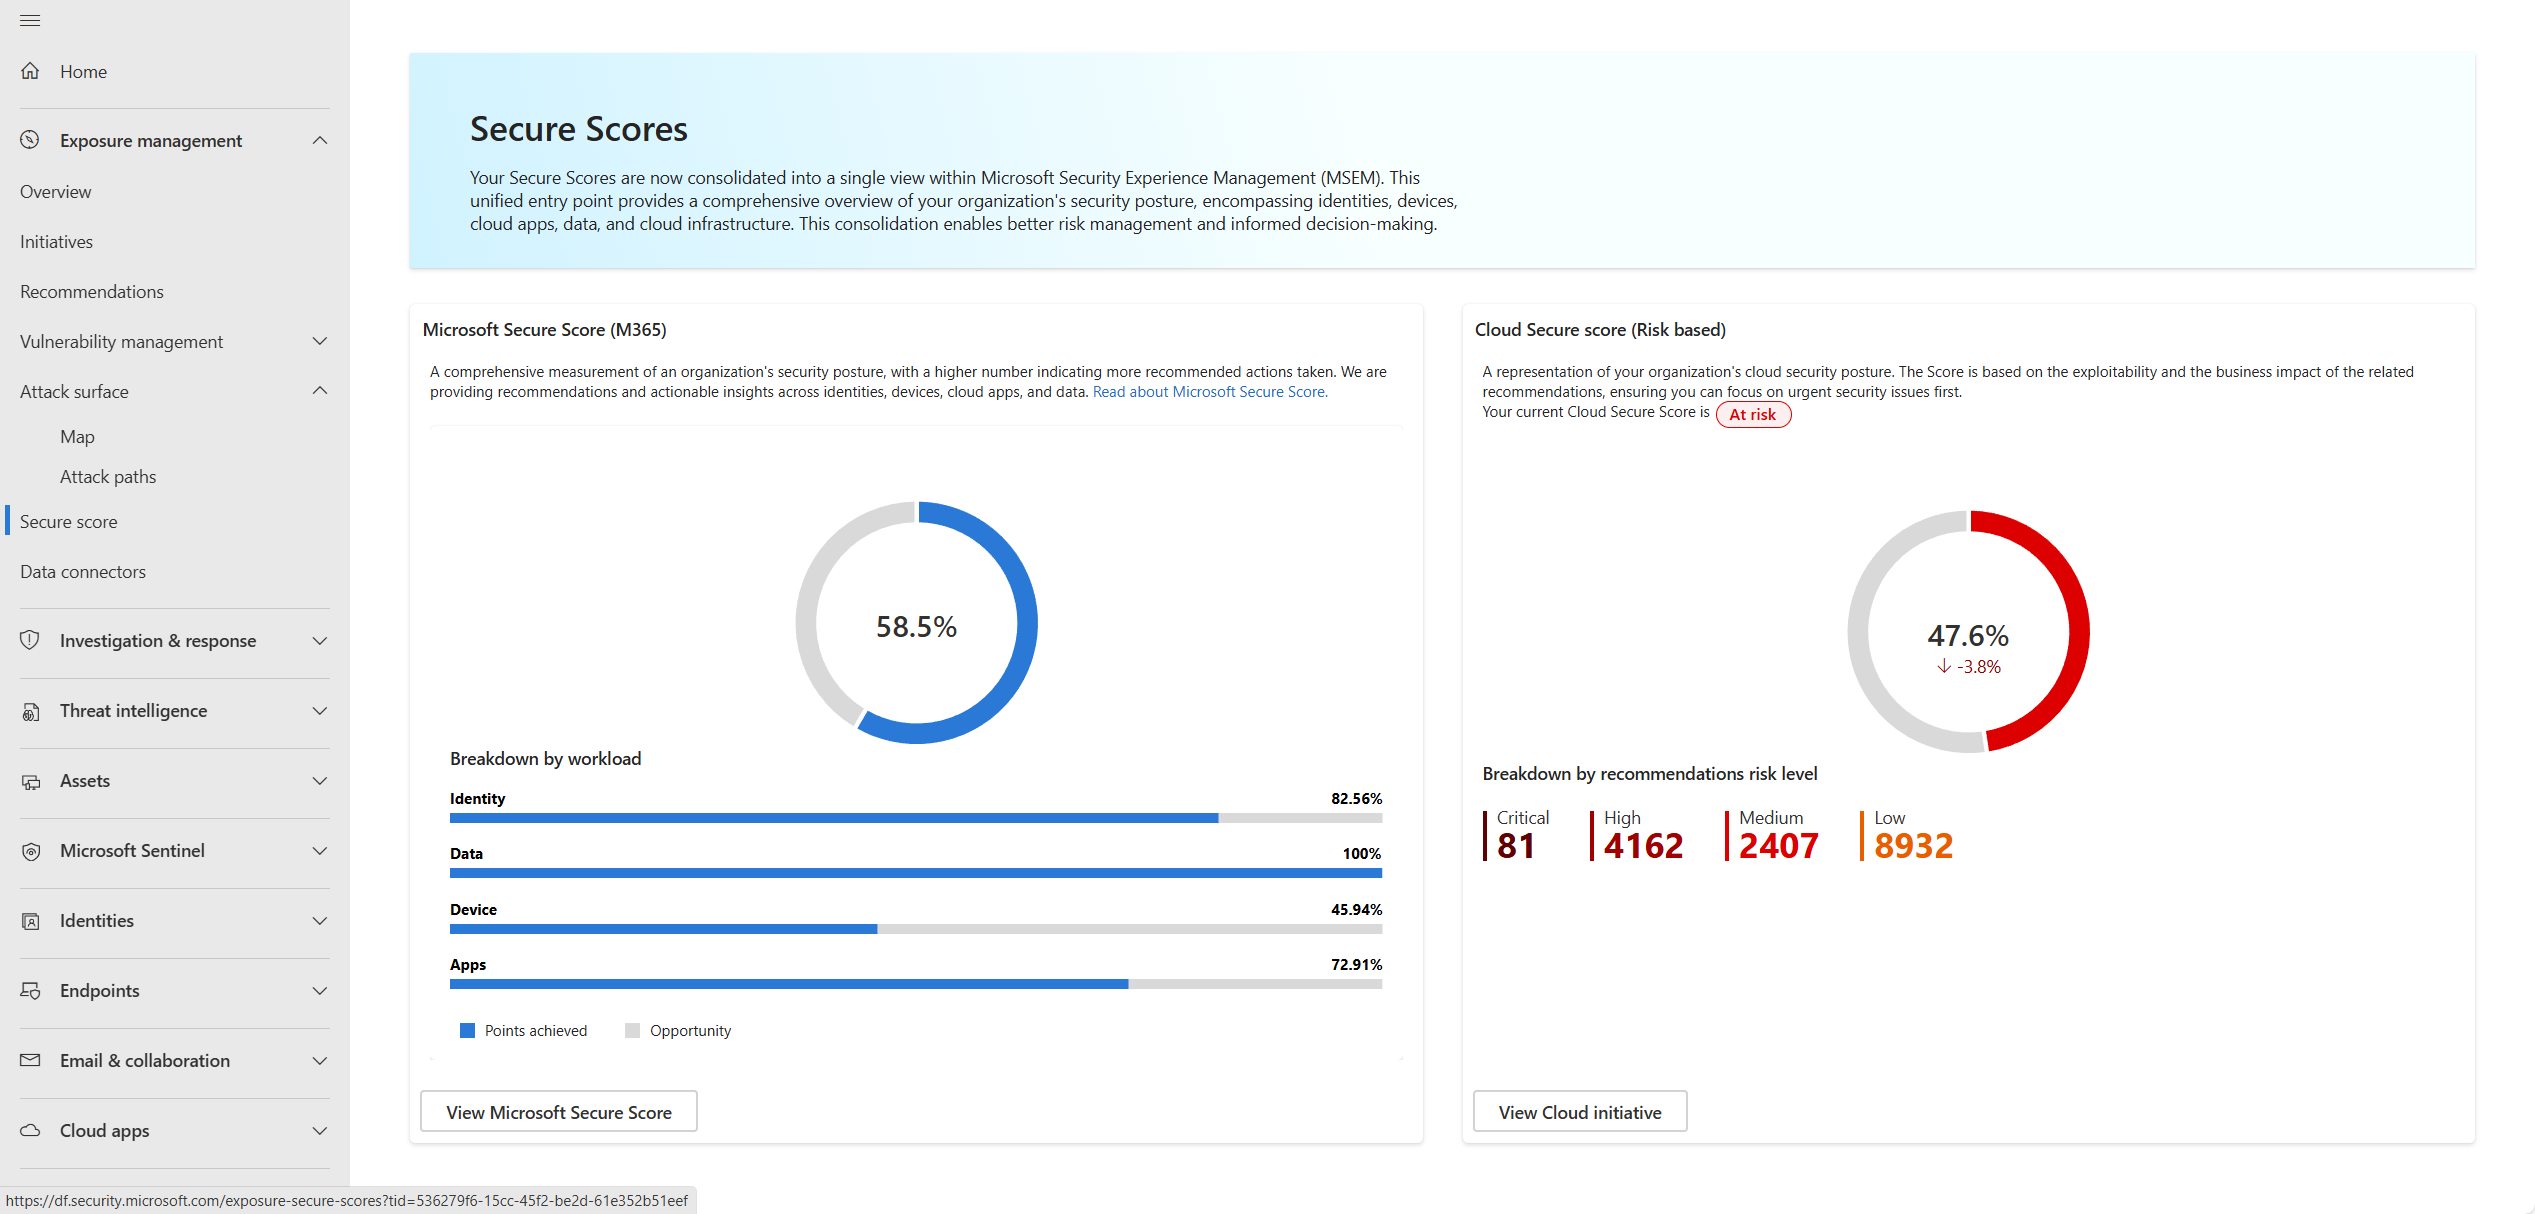Collapse the Attack surface section

(320, 391)
